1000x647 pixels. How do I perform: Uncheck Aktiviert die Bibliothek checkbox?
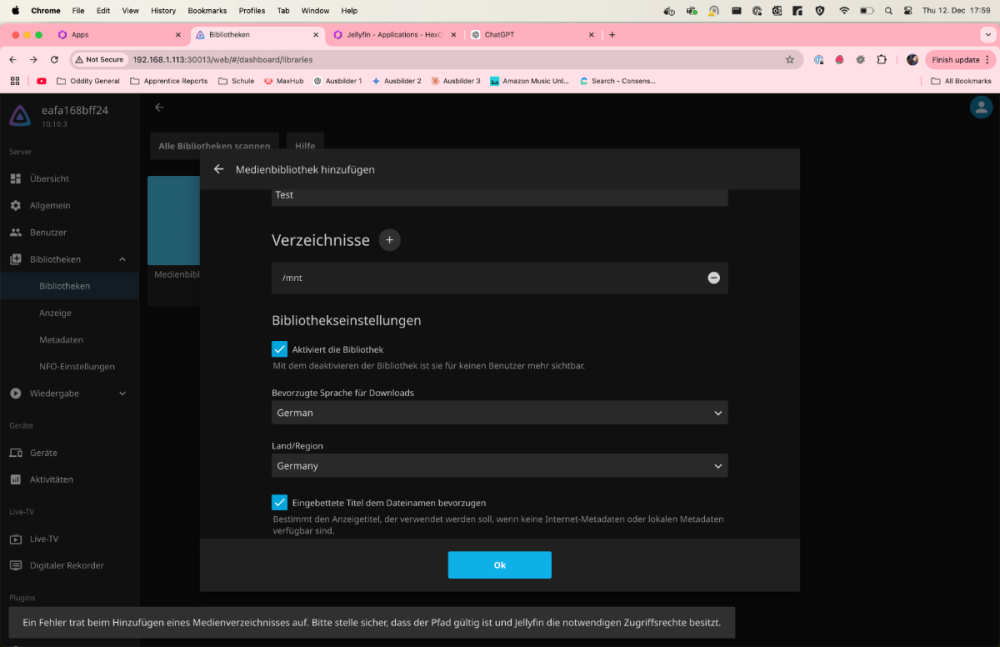[280, 349]
